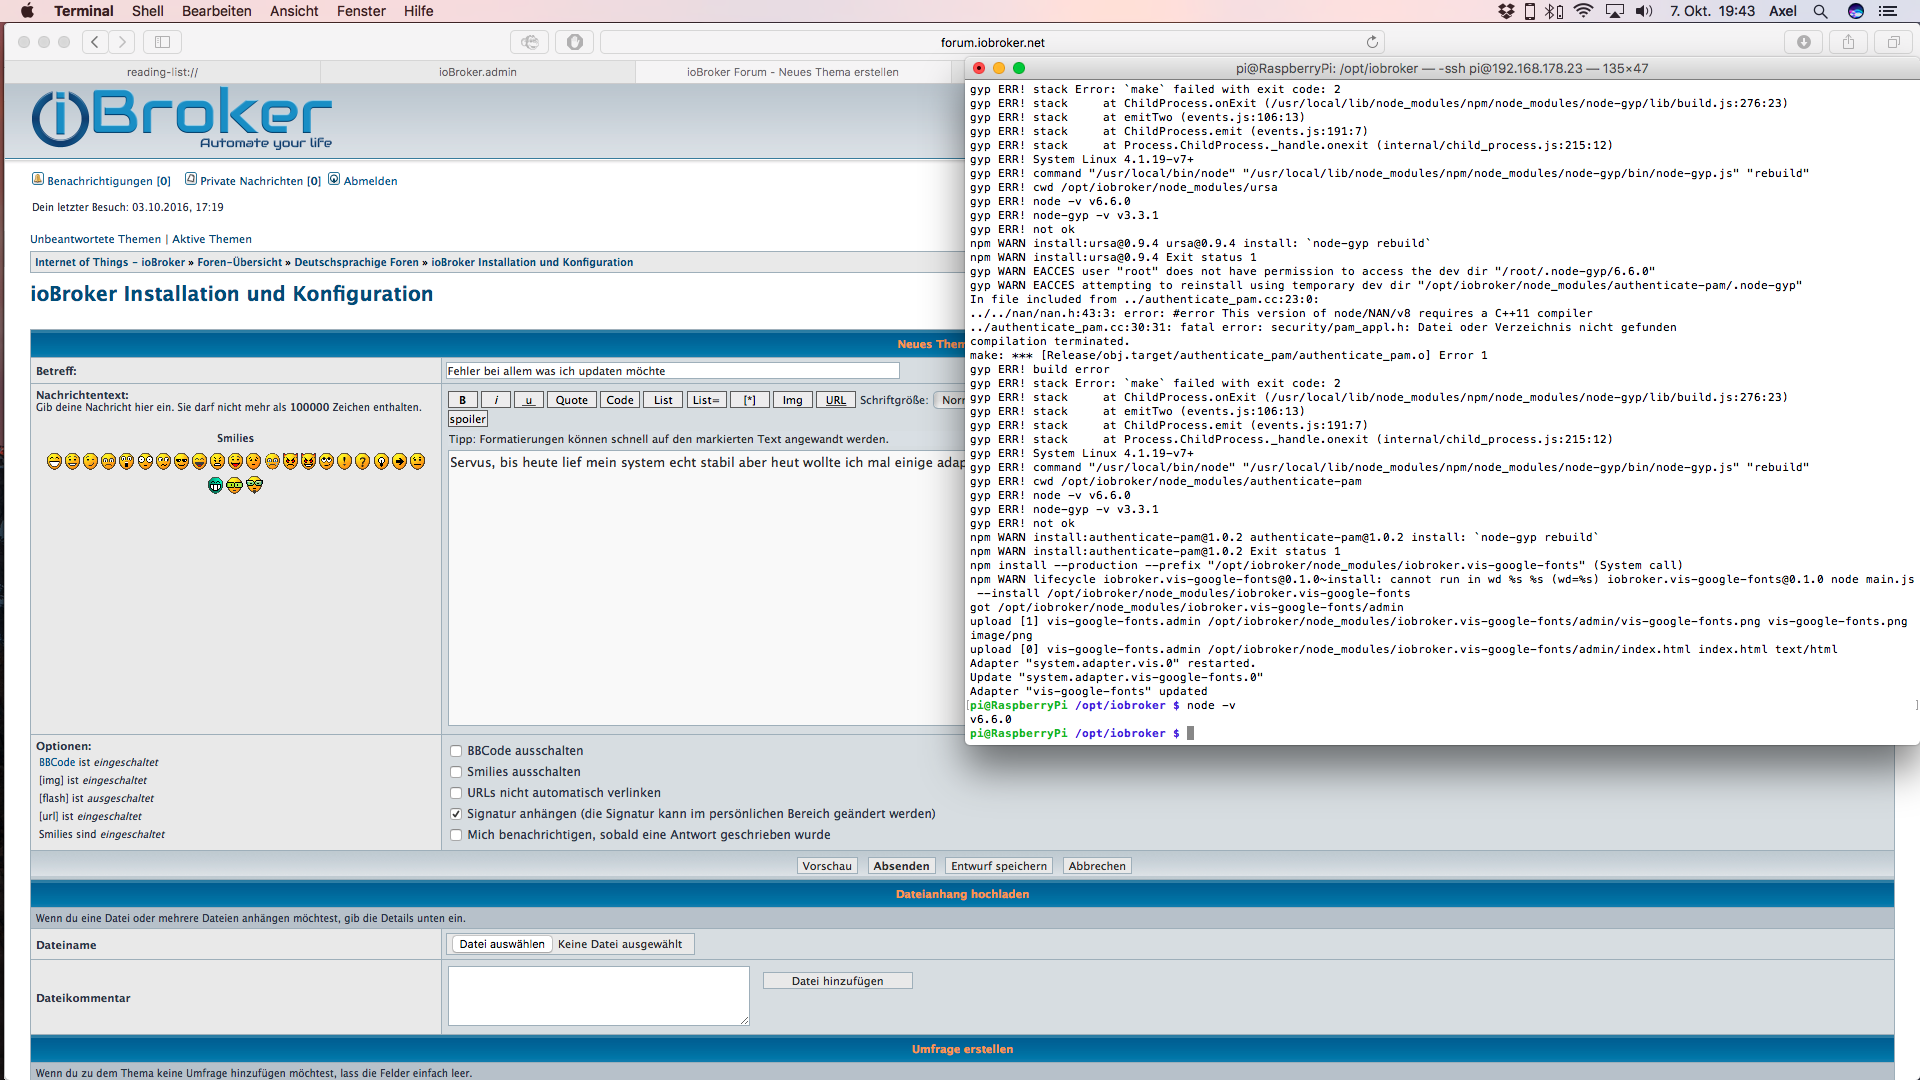1920x1080 pixels.
Task: Click the Safari share icon
Action: (1848, 42)
